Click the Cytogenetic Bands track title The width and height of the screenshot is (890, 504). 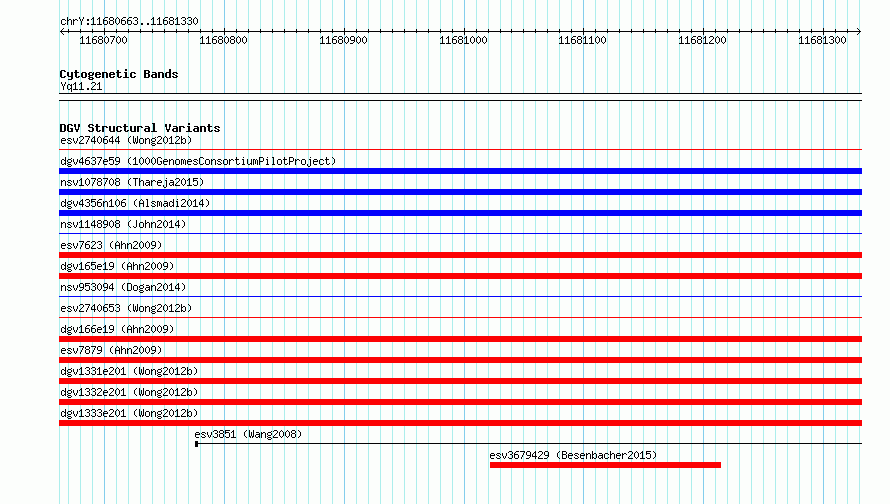(119, 74)
